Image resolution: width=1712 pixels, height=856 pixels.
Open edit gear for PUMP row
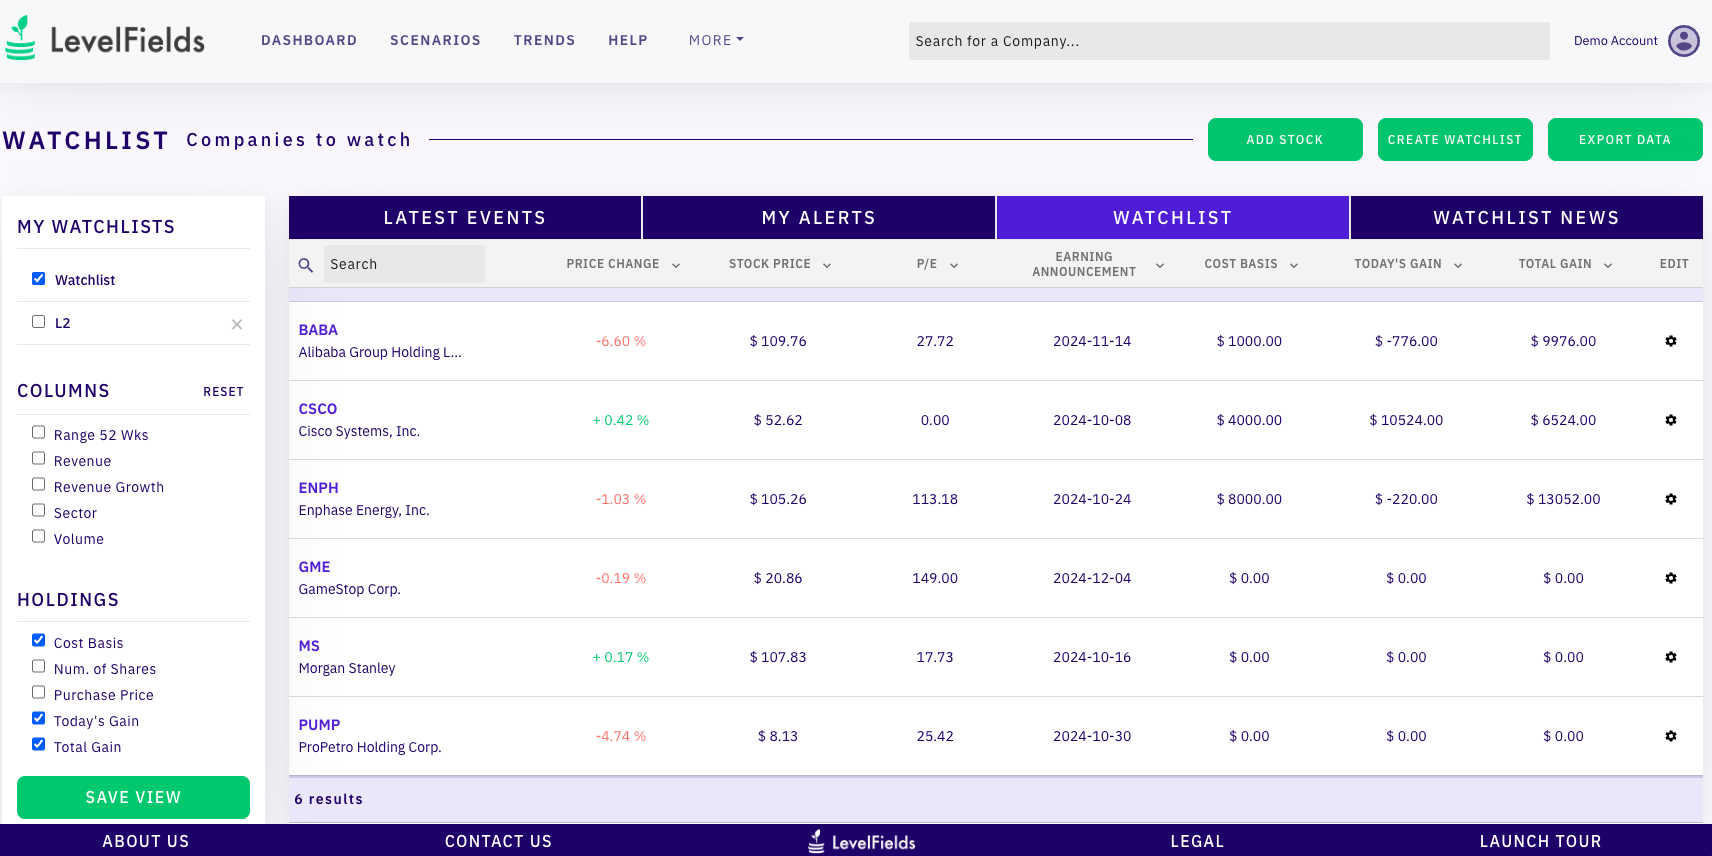(x=1671, y=736)
